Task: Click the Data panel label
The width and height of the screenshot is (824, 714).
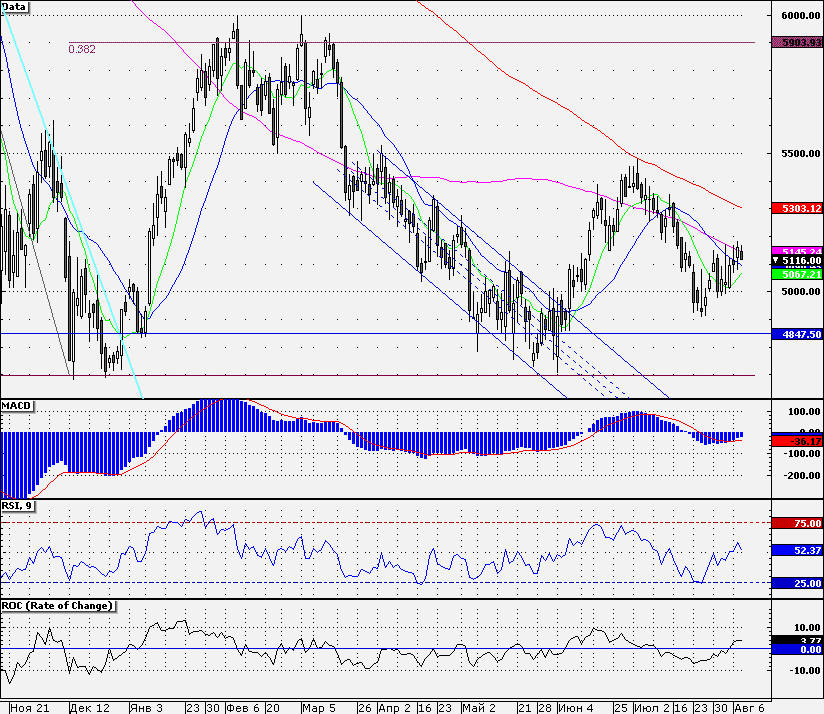Action: (15, 6)
